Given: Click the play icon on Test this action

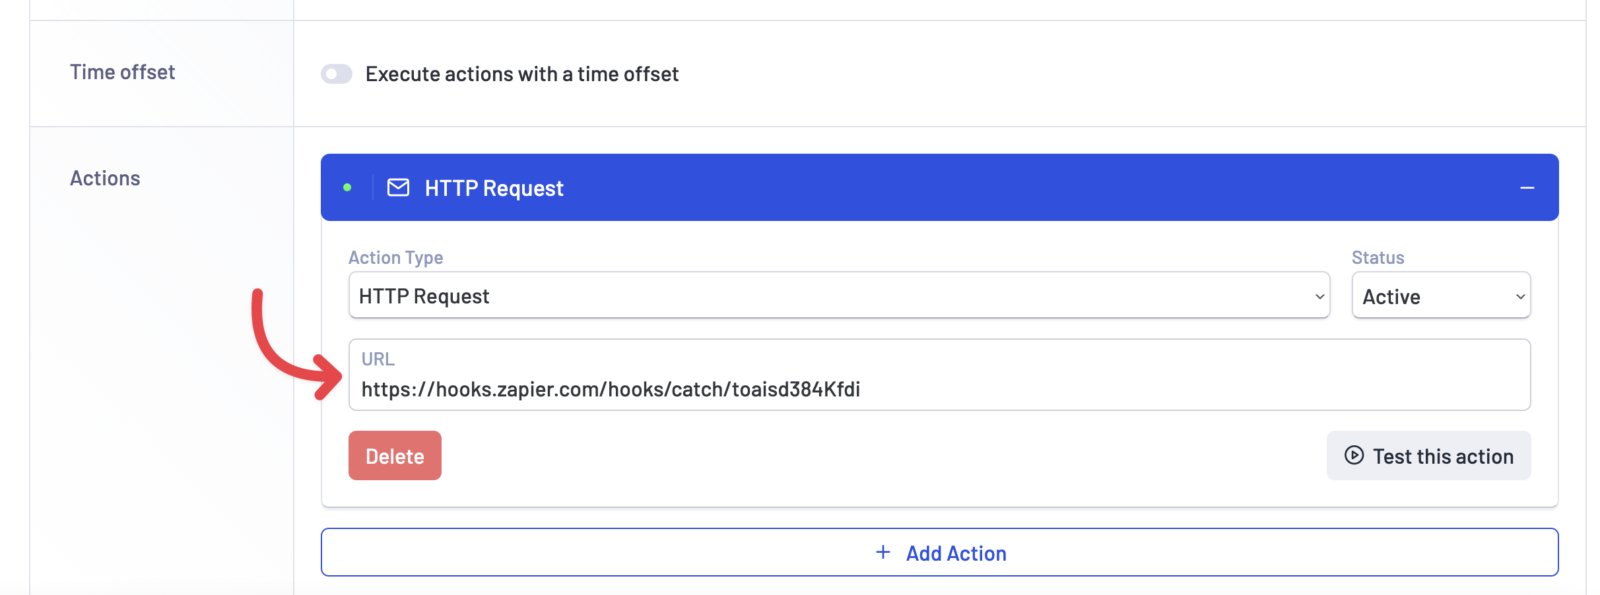Looking at the screenshot, I should [x=1352, y=455].
